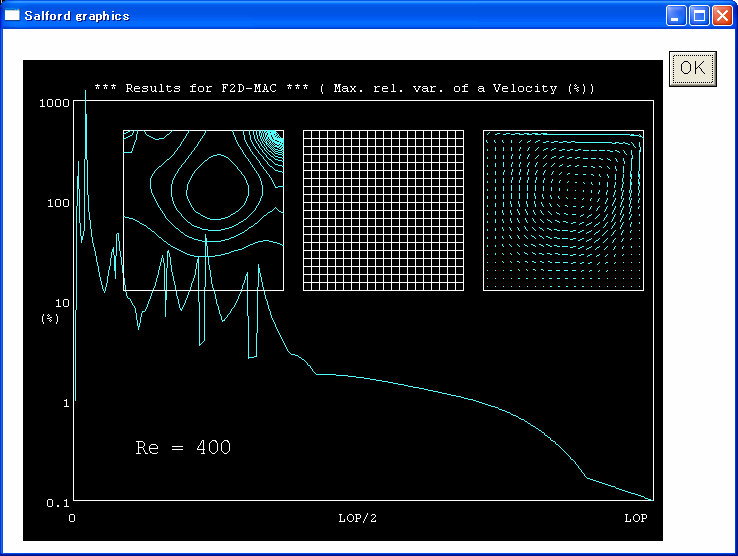Click the 'Re = 400' label

coord(183,447)
